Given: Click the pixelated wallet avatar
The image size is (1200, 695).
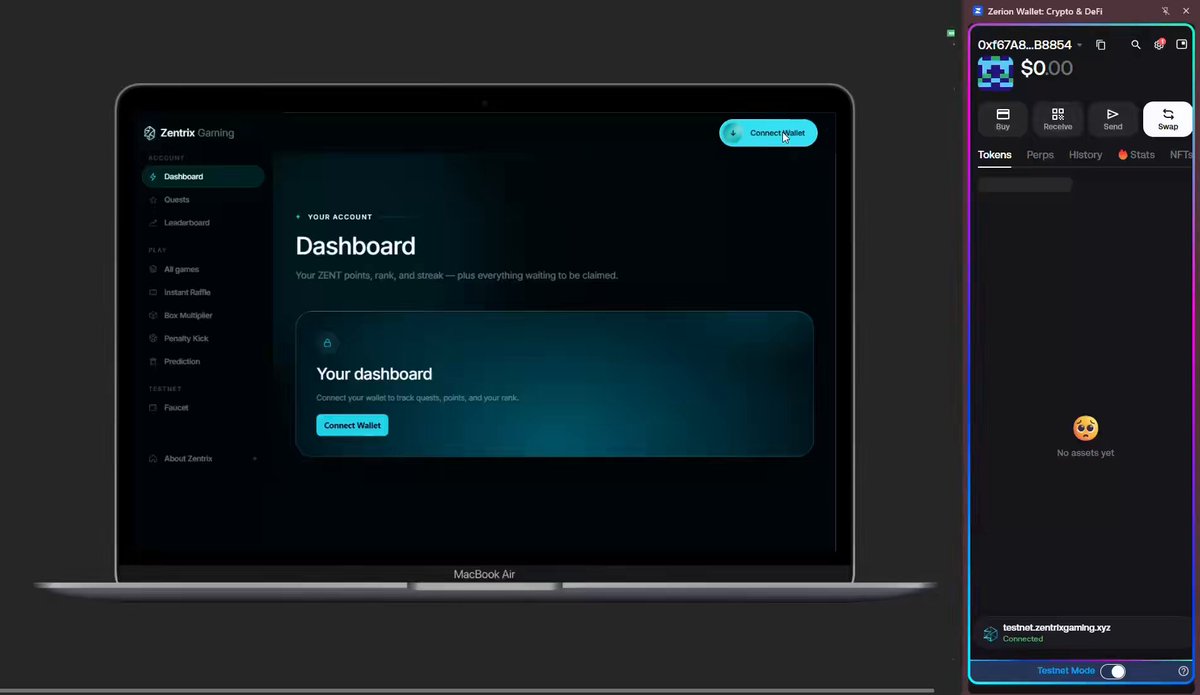Looking at the screenshot, I should point(995,72).
